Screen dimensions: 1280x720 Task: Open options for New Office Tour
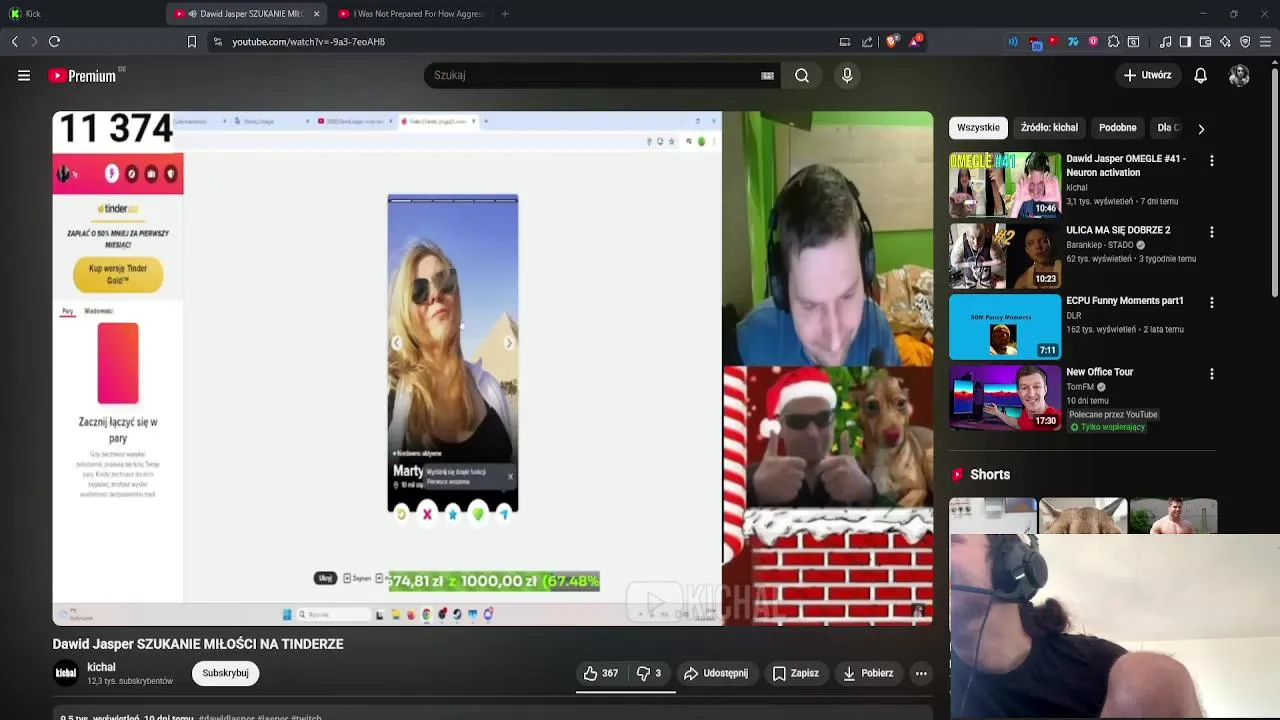1212,373
